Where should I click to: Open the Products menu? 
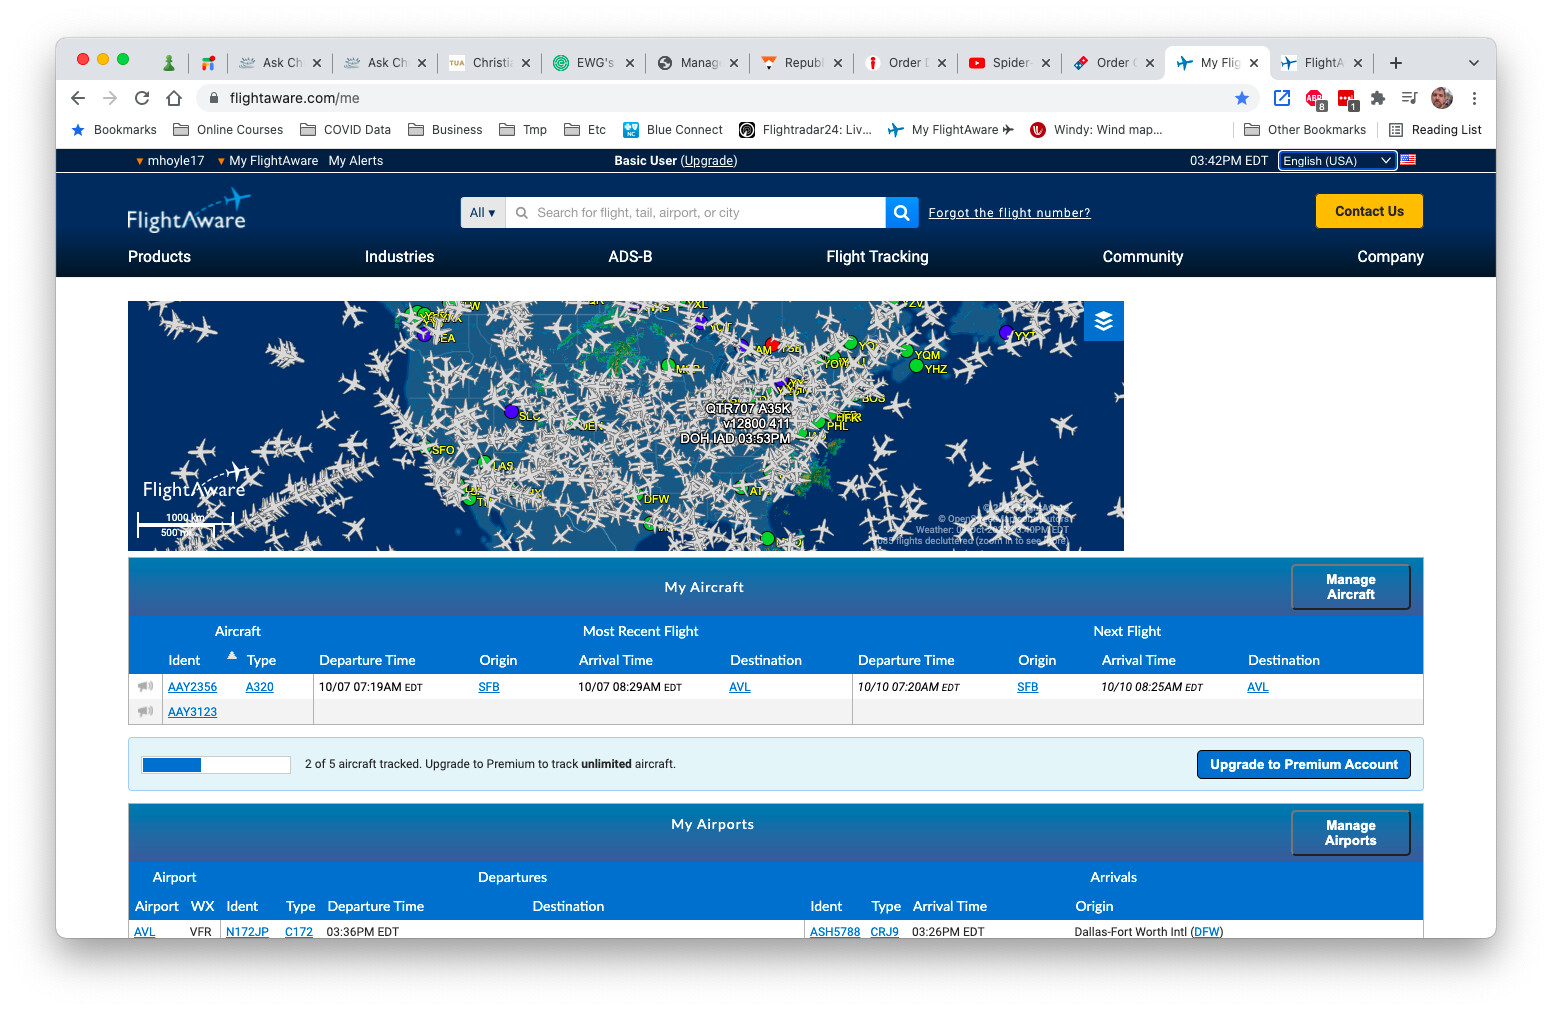click(159, 257)
